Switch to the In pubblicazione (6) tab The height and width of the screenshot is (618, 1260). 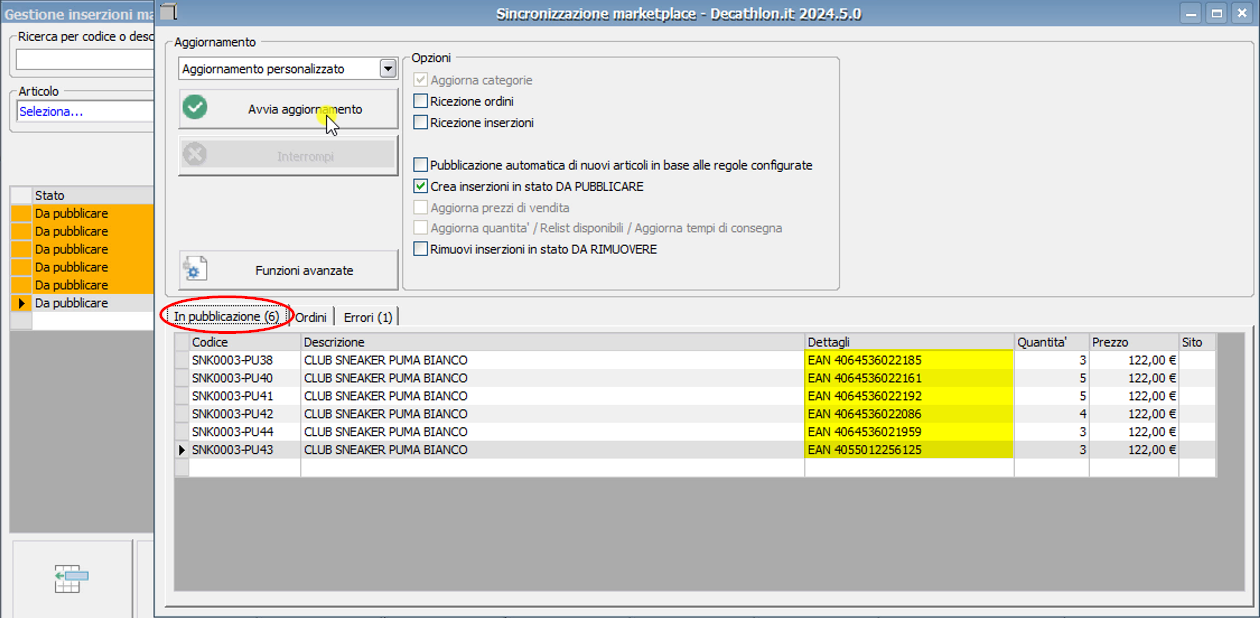[x=226, y=316]
